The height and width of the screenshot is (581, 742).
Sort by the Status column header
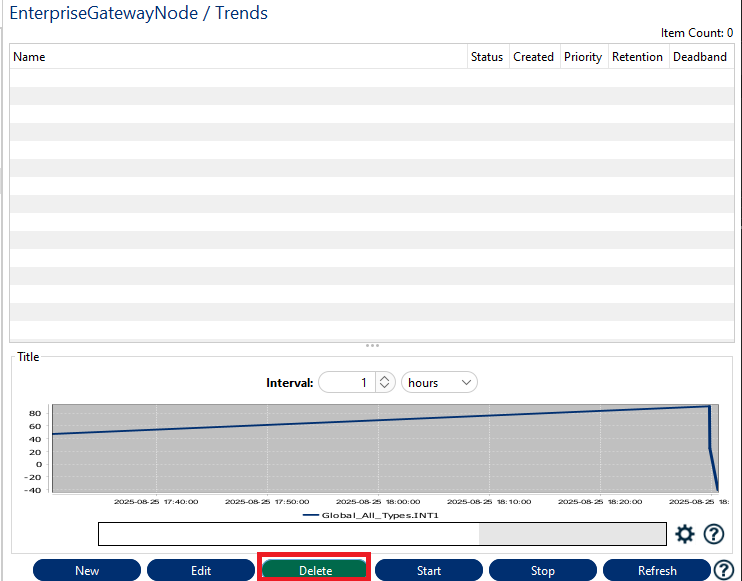click(x=487, y=57)
